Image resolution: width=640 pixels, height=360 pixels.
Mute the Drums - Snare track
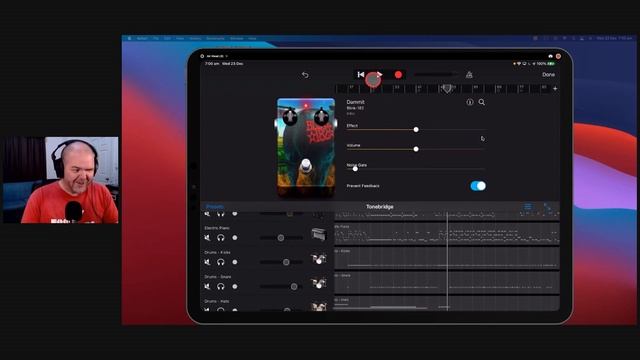click(207, 287)
